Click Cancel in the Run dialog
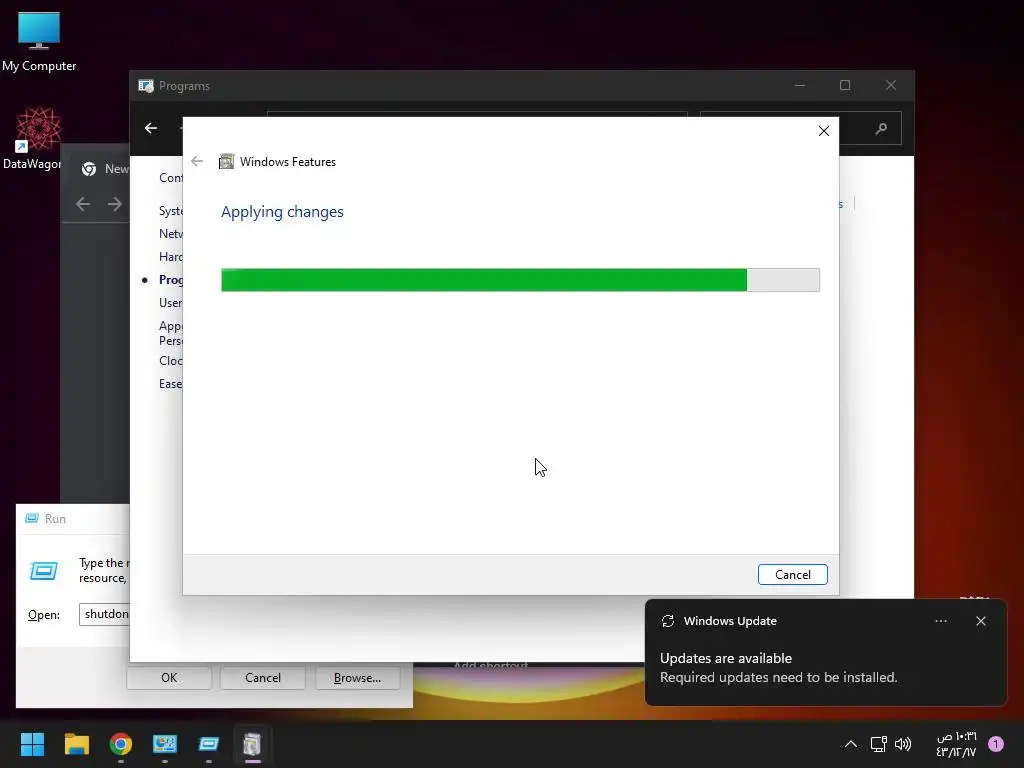Screen dimensions: 1024x768 pos(263,678)
